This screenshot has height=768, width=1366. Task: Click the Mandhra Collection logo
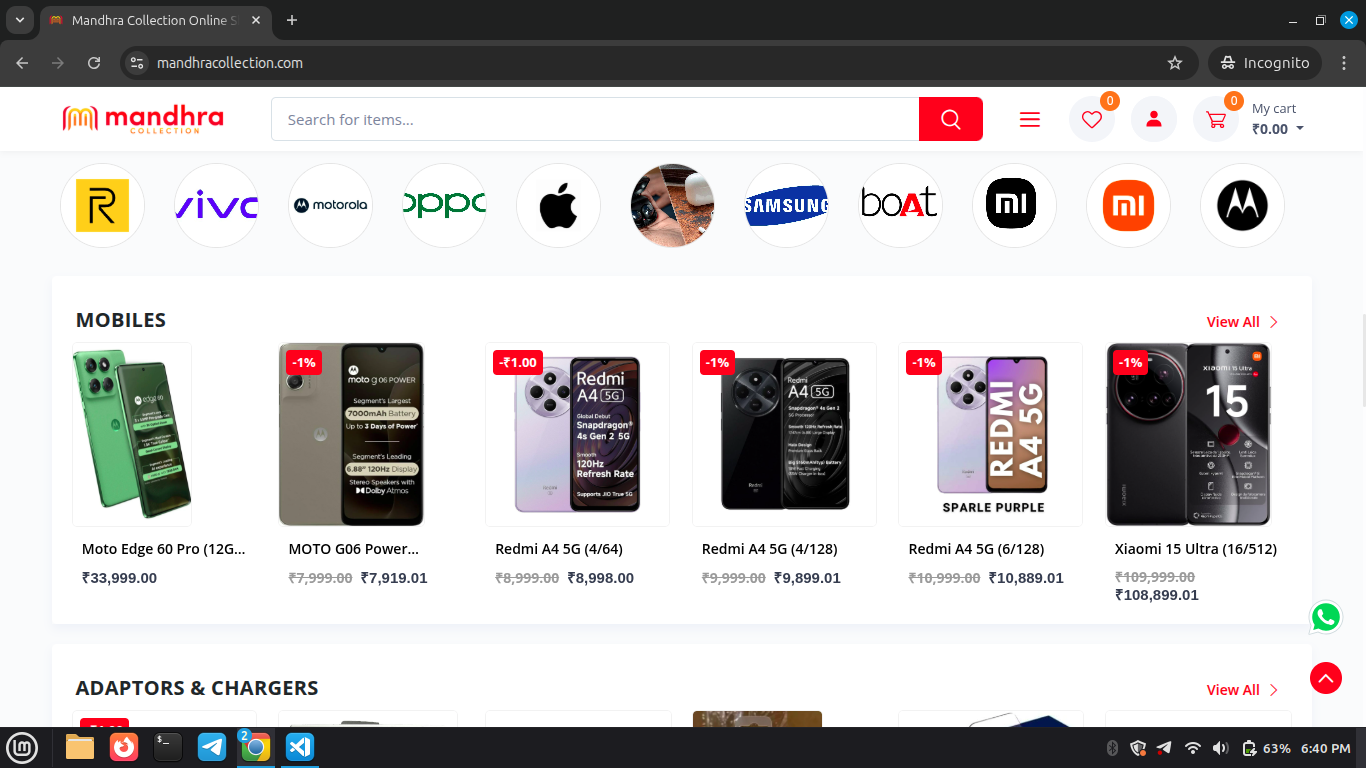143,119
